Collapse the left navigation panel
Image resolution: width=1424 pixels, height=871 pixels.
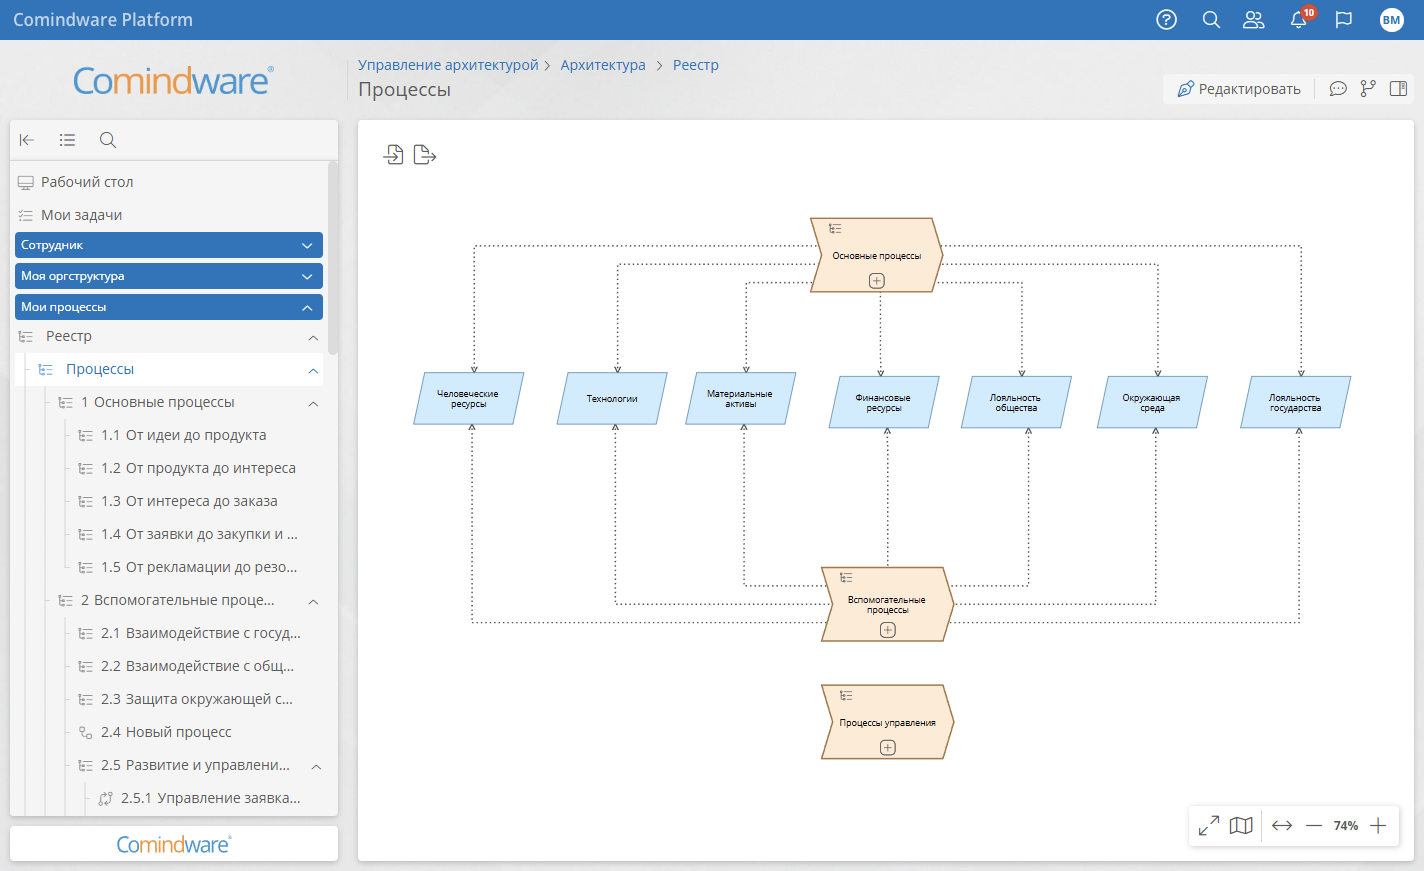coord(27,140)
